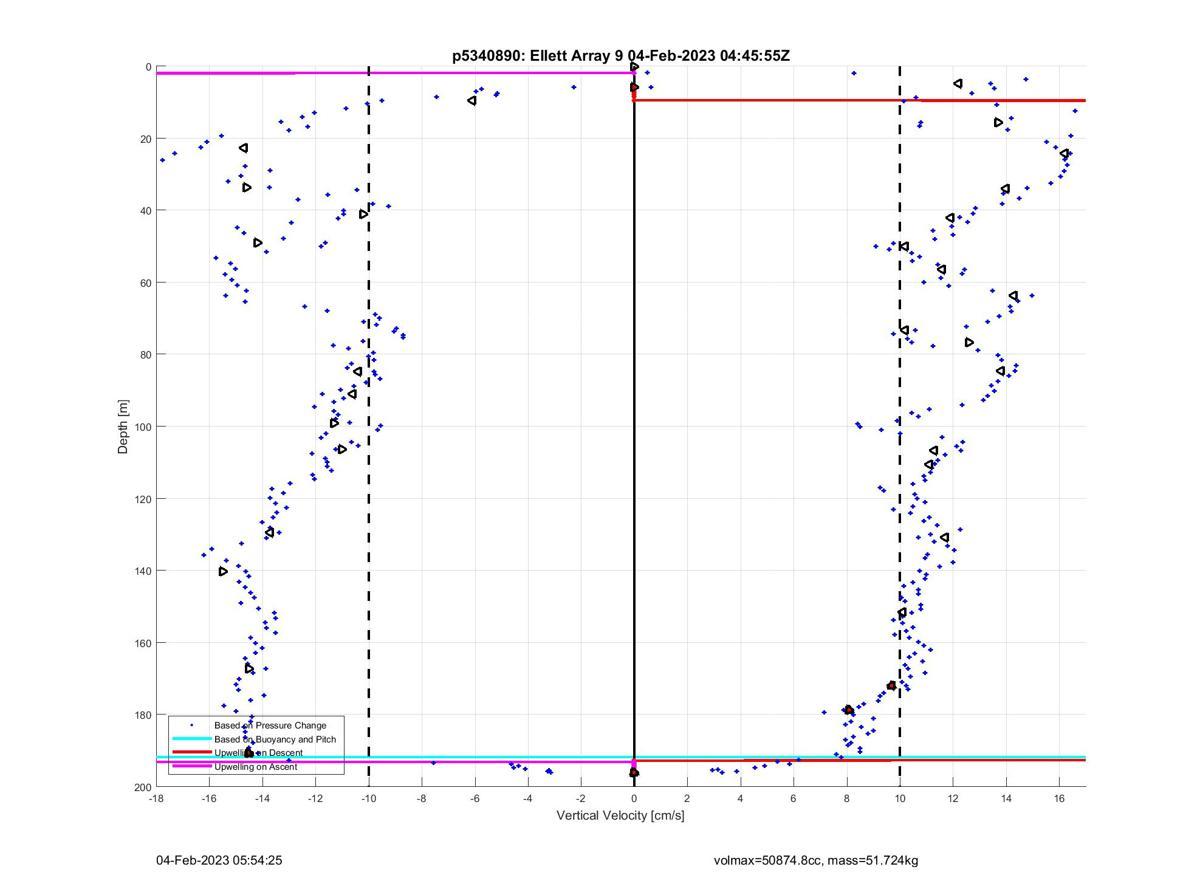The width and height of the screenshot is (1200, 885).
Task: Click the '2' x-axis tick label
Action: (x=687, y=798)
